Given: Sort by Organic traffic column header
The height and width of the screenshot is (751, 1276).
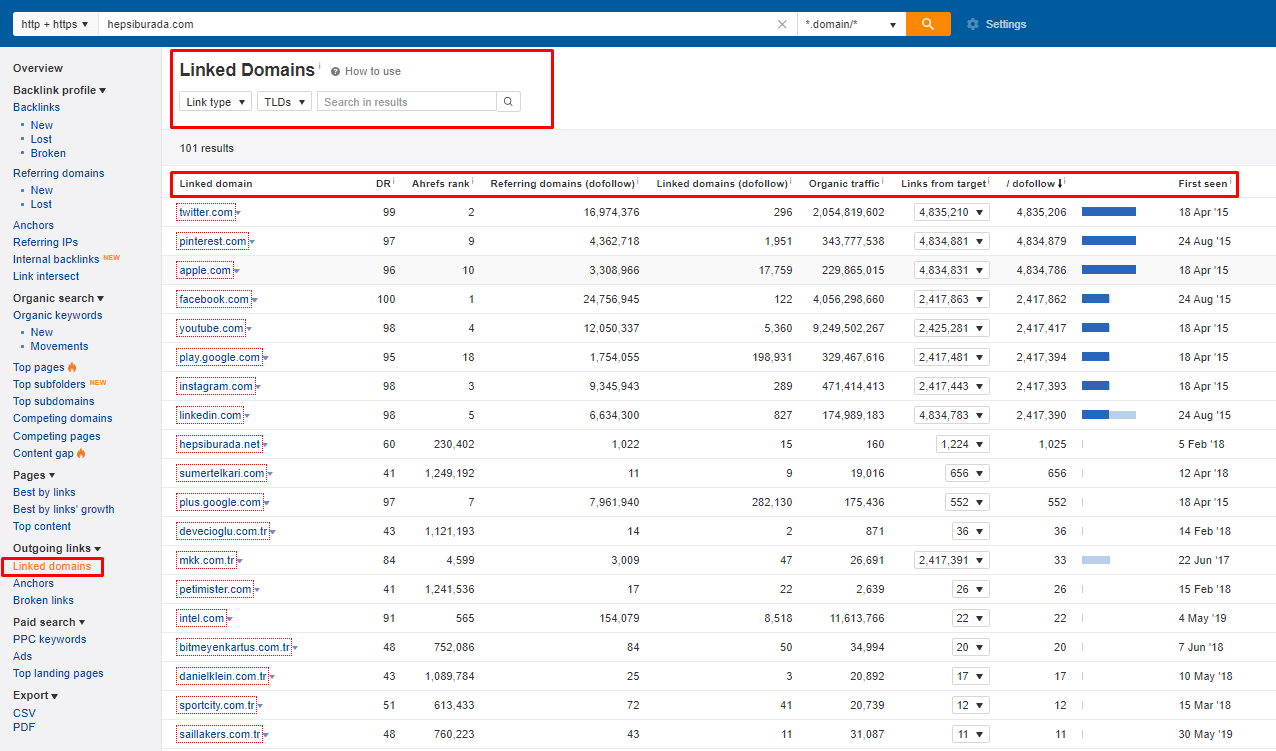Looking at the screenshot, I should click(844, 183).
